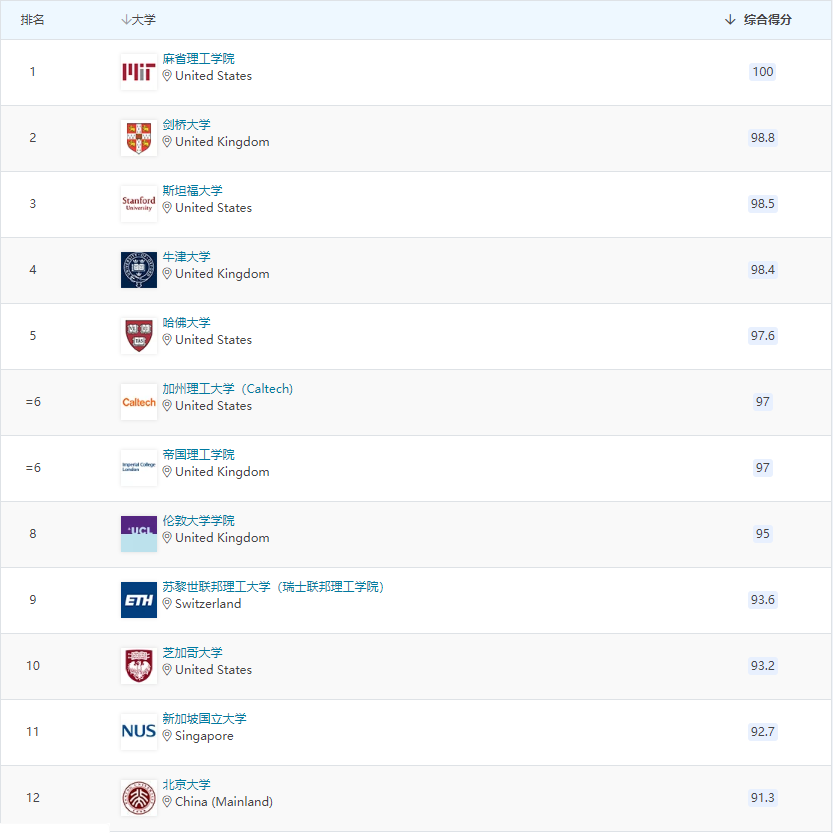Click the Cambridge University crest logo
833x833 pixels.
pos(138,138)
